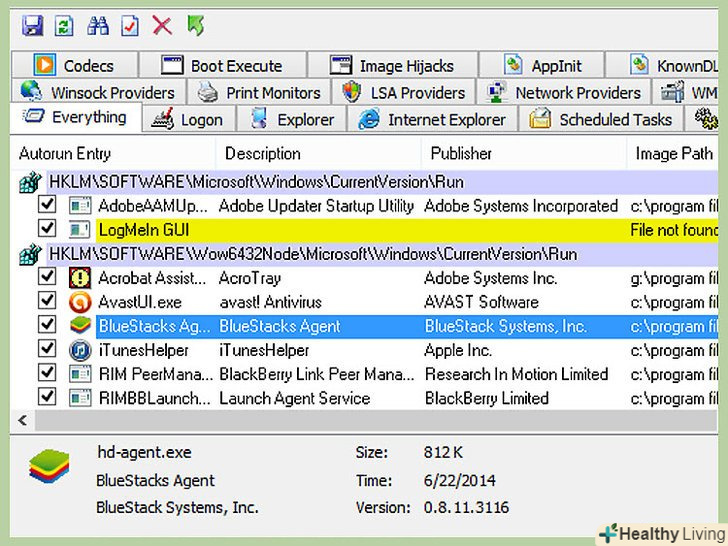
Task: Click the Properties checkmark page icon
Action: (x=130, y=26)
